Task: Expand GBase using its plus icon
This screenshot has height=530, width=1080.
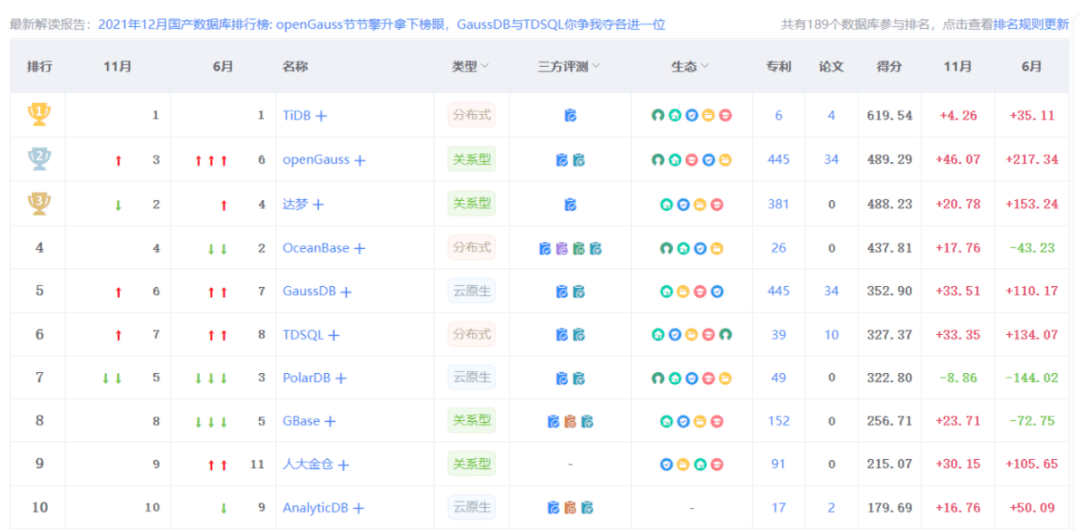Action: point(330,421)
